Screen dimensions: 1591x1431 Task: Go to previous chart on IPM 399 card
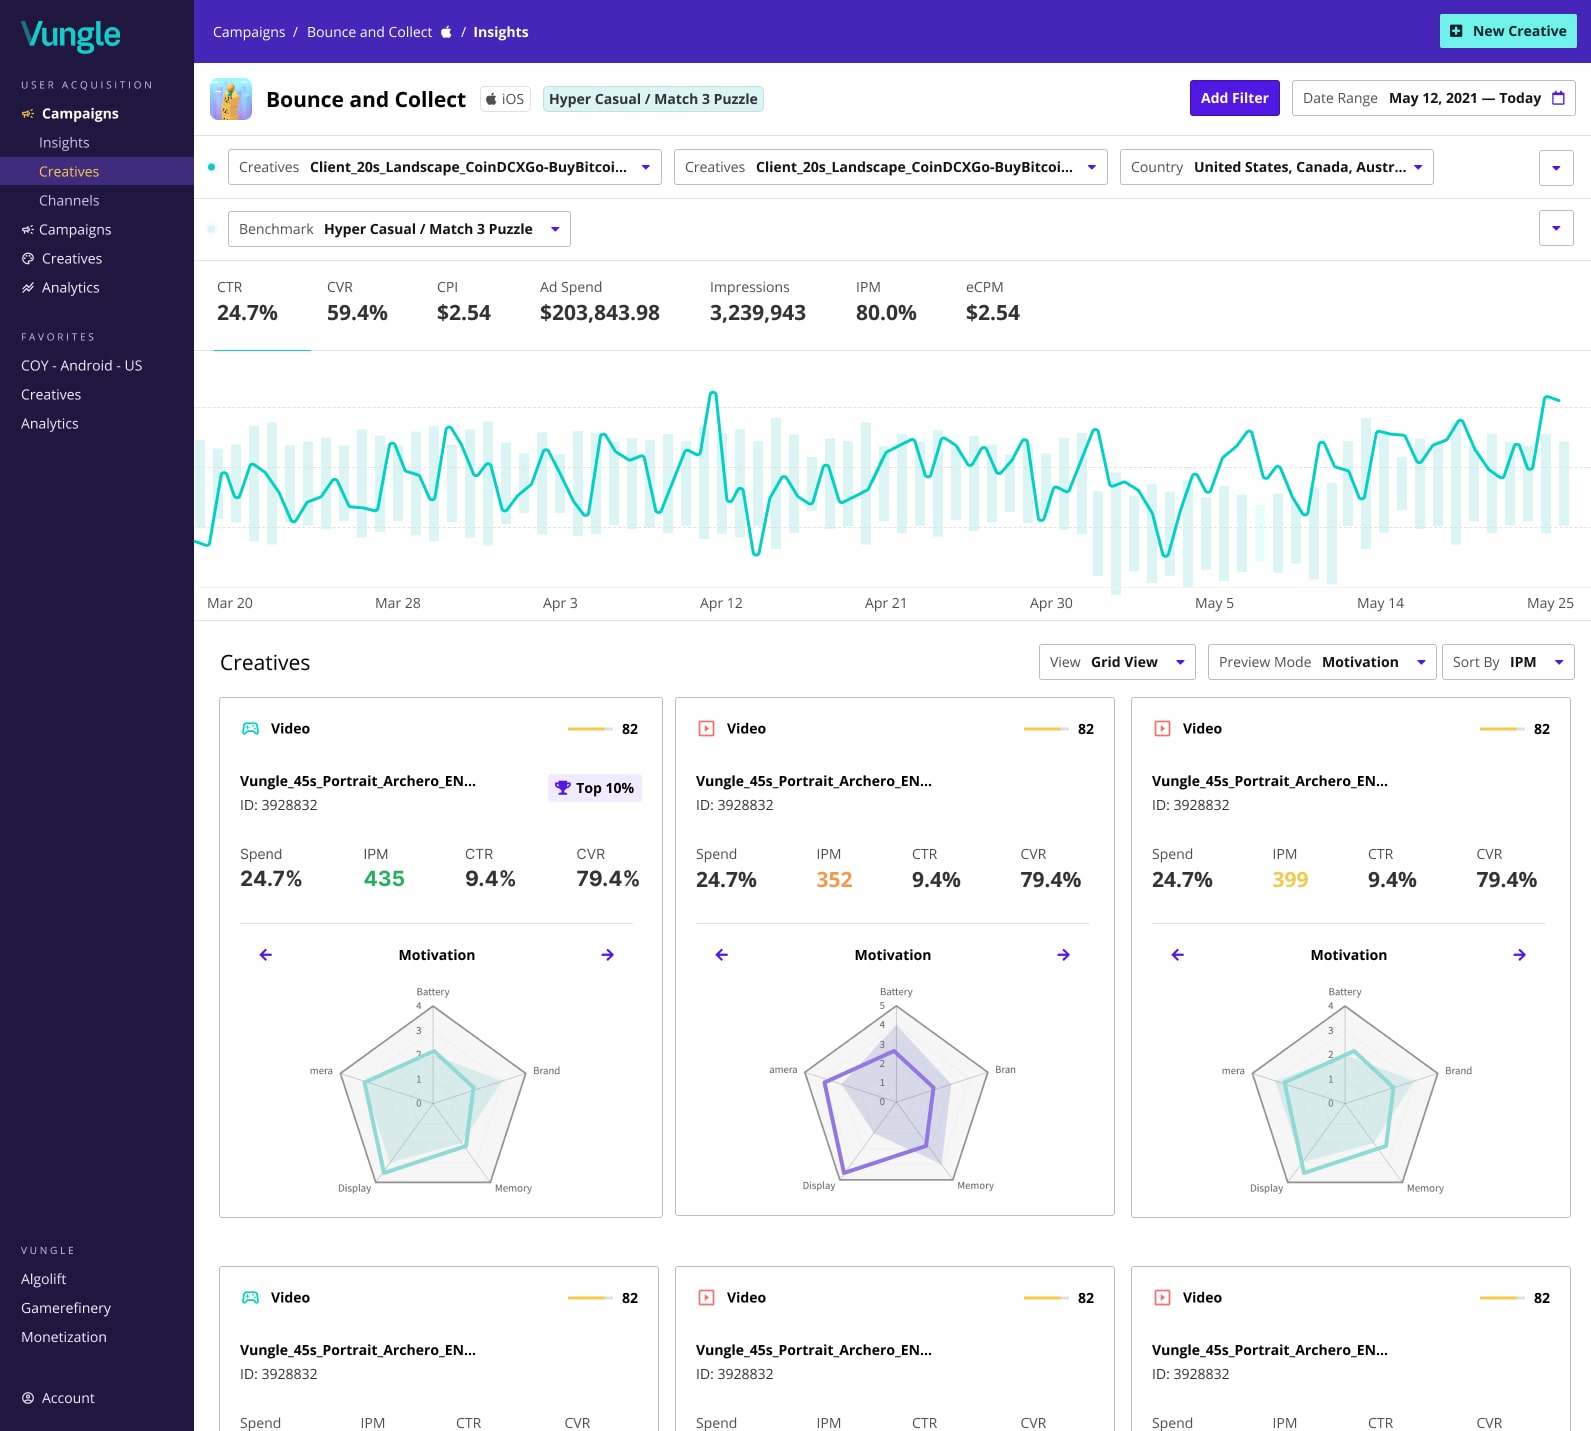point(1178,955)
